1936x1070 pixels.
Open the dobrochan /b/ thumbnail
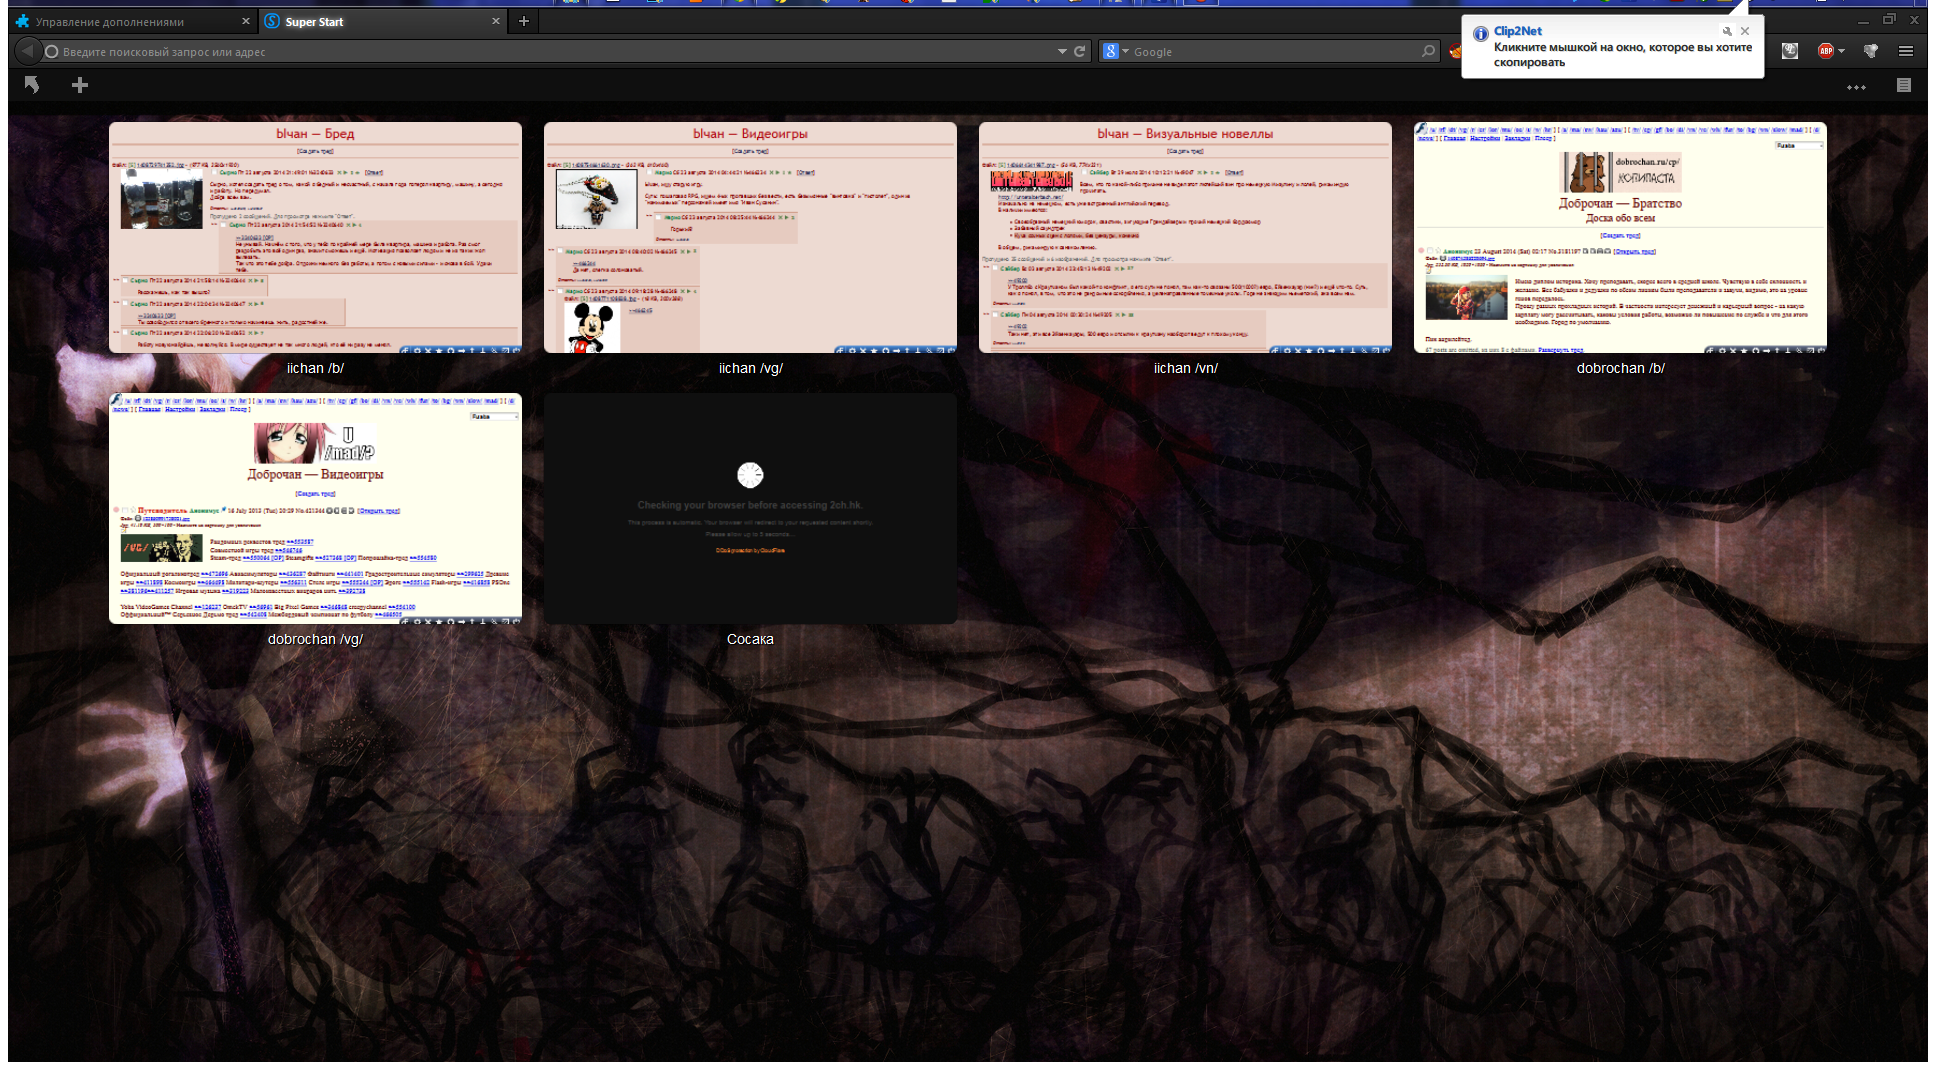pos(1620,238)
